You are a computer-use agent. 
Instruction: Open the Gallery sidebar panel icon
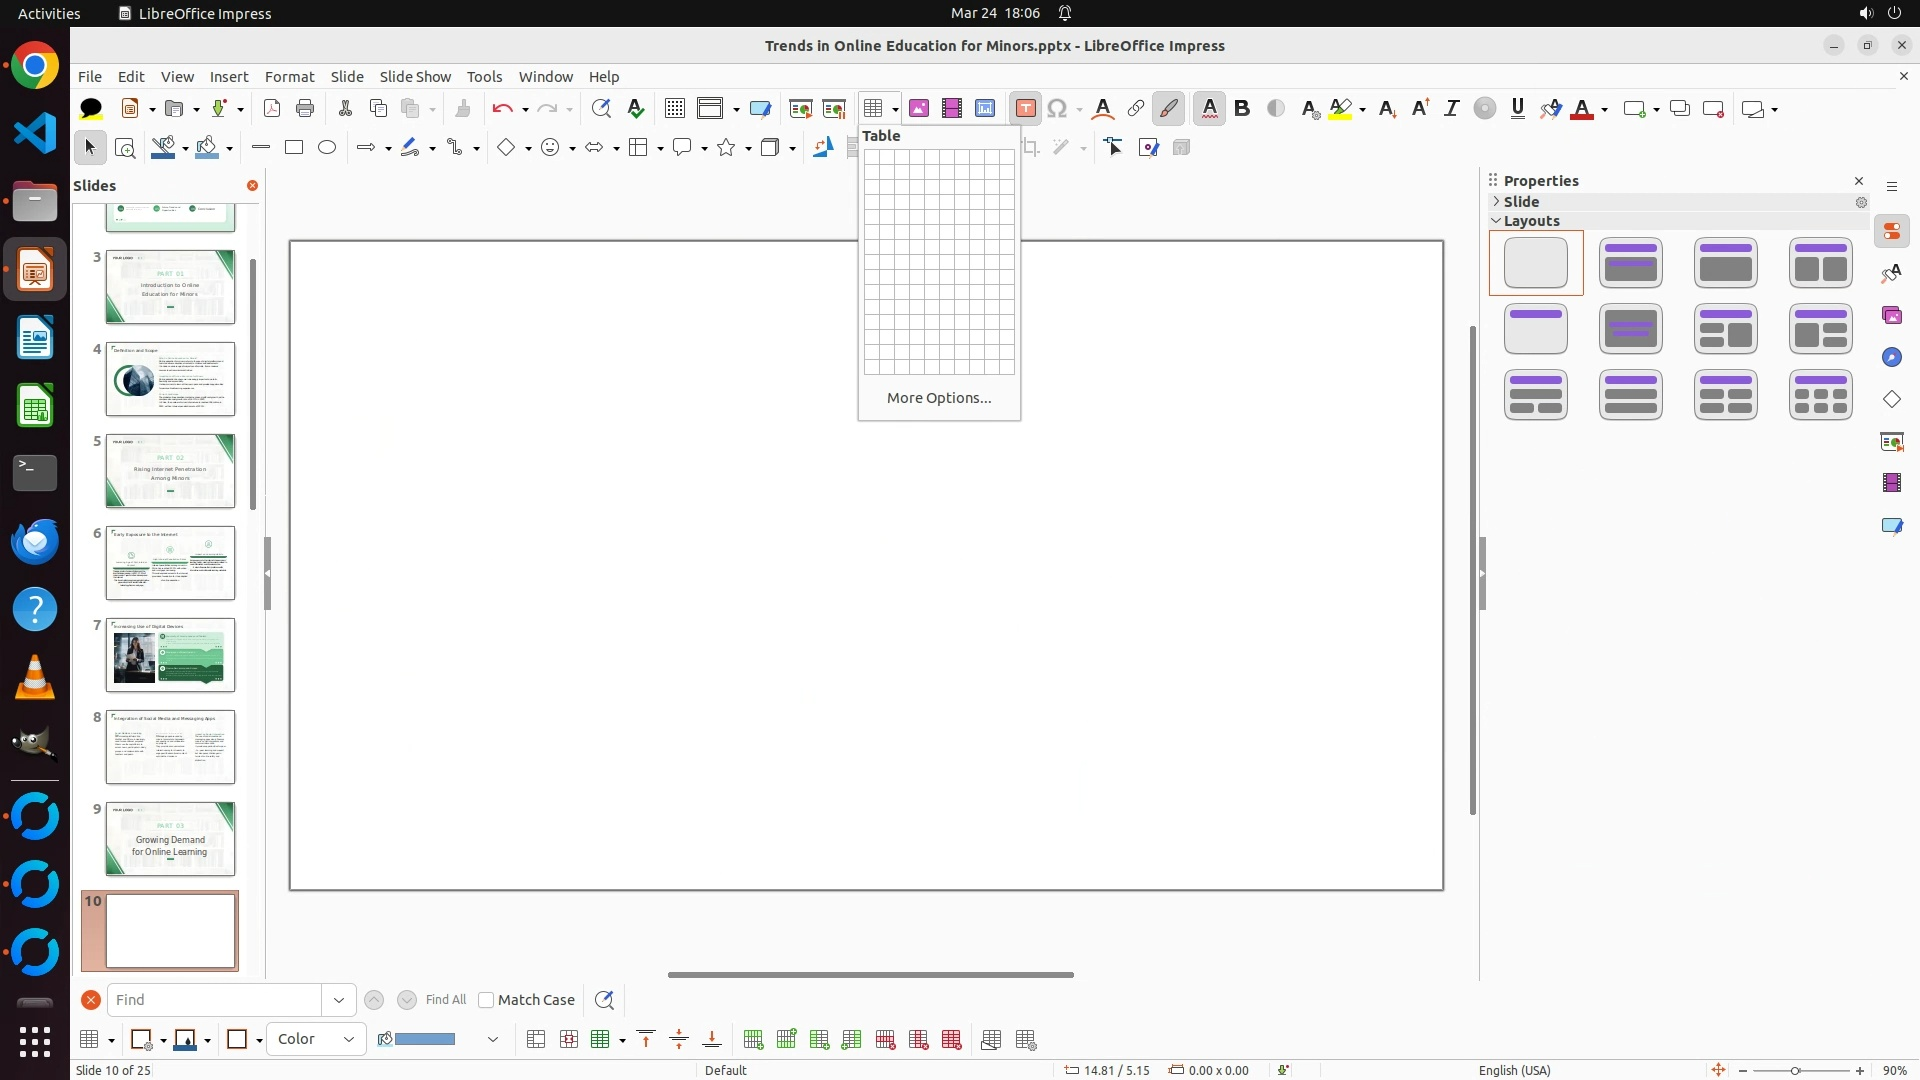1892,316
